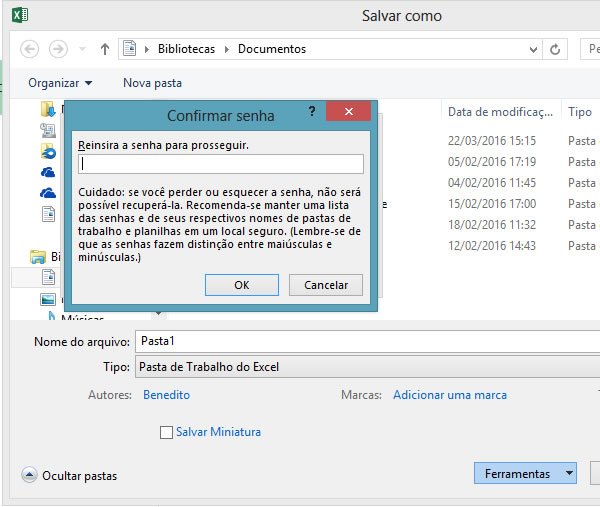Select row dated 15/02/2016 17:00
The height and width of the screenshot is (507, 600).
click(x=492, y=204)
